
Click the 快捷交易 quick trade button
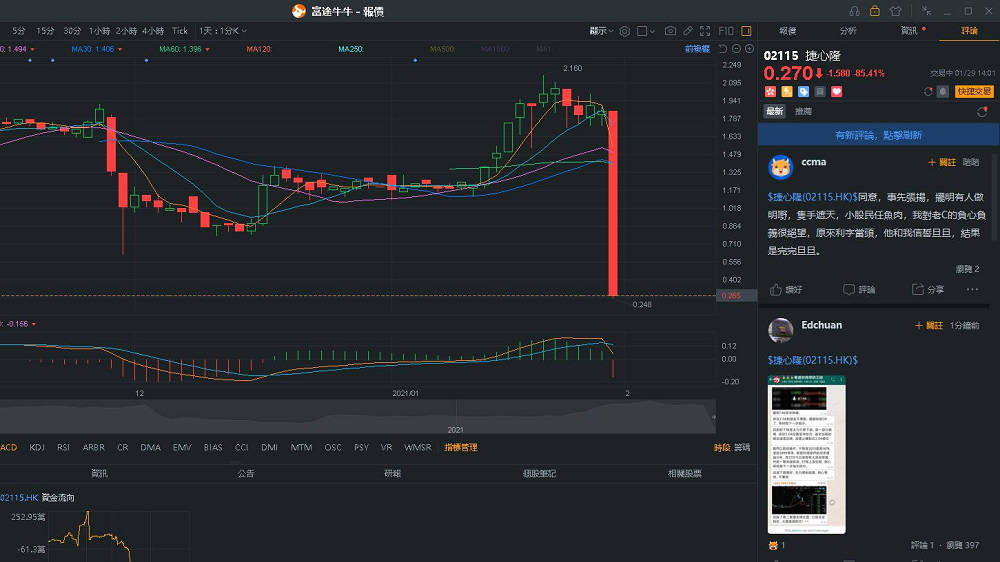[x=974, y=92]
